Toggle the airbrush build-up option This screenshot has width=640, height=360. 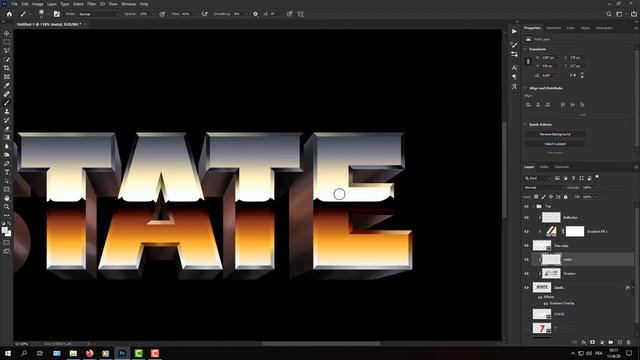click(204, 14)
